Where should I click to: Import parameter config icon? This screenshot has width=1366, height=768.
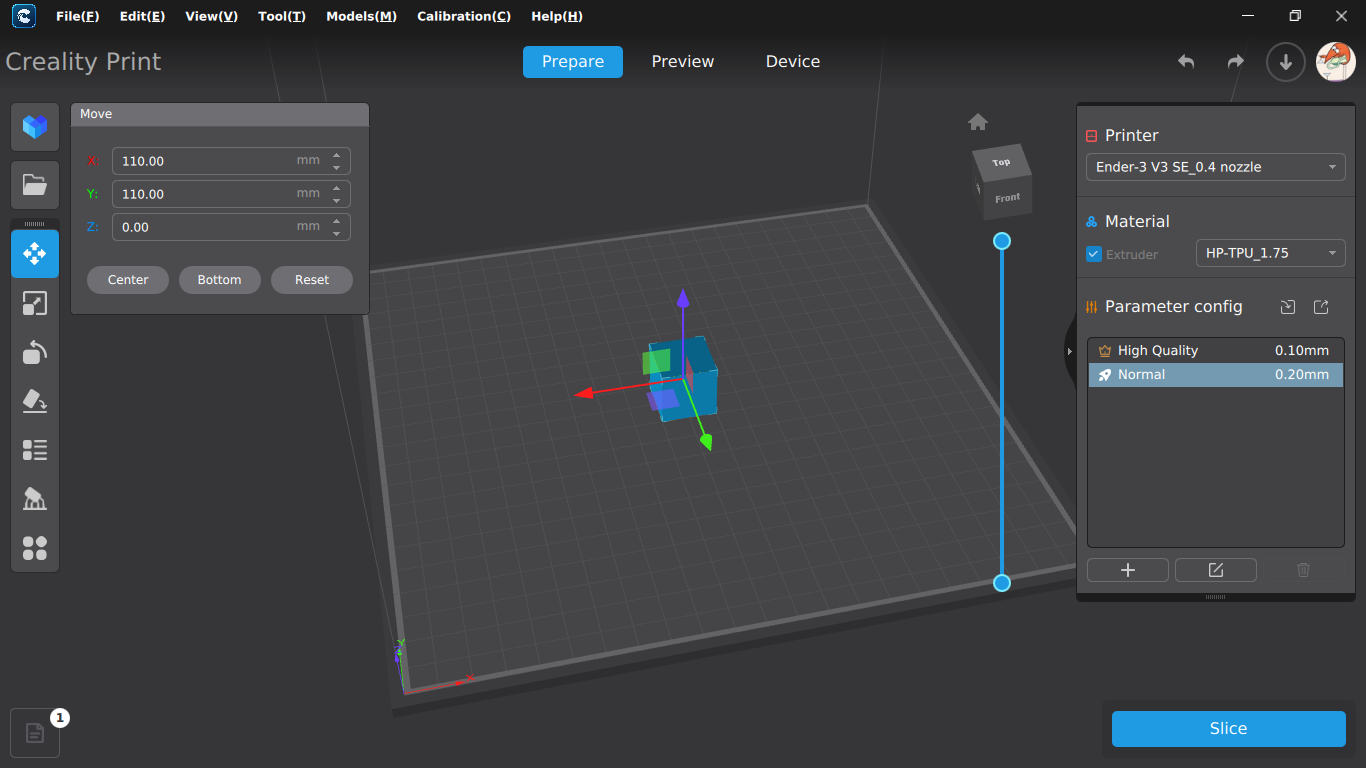[x=1288, y=307]
